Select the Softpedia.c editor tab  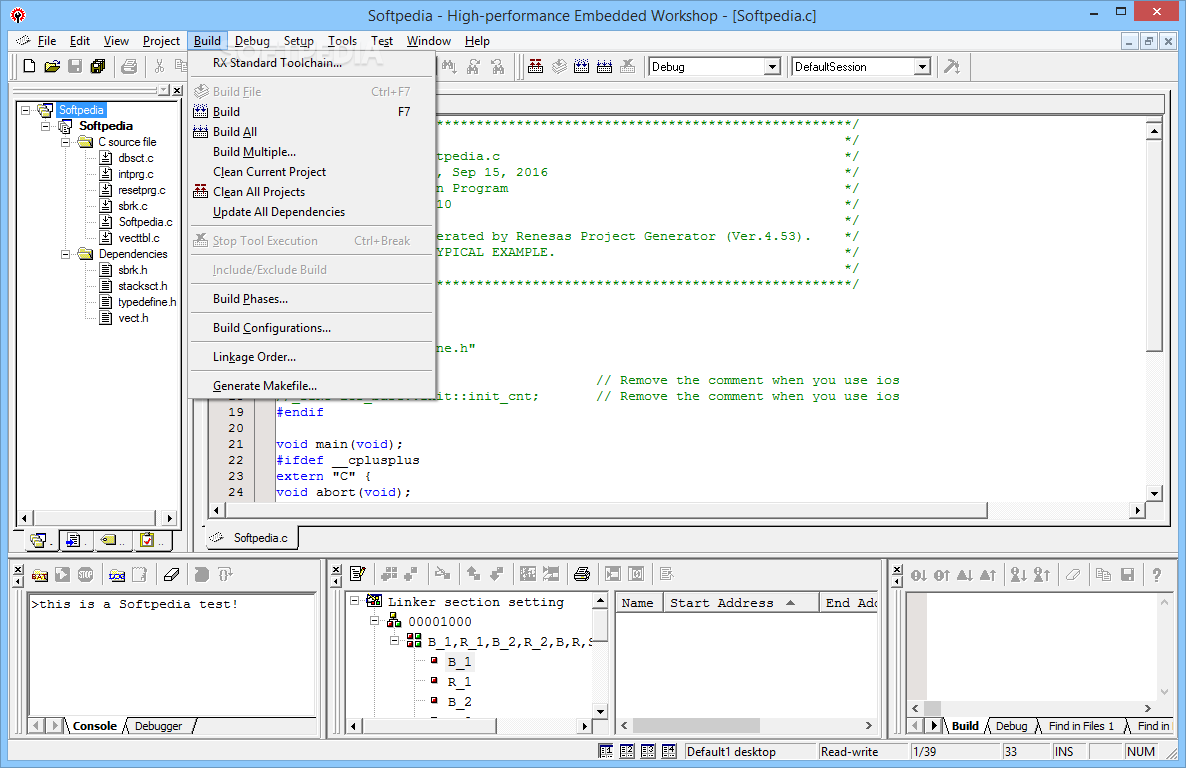tap(252, 537)
